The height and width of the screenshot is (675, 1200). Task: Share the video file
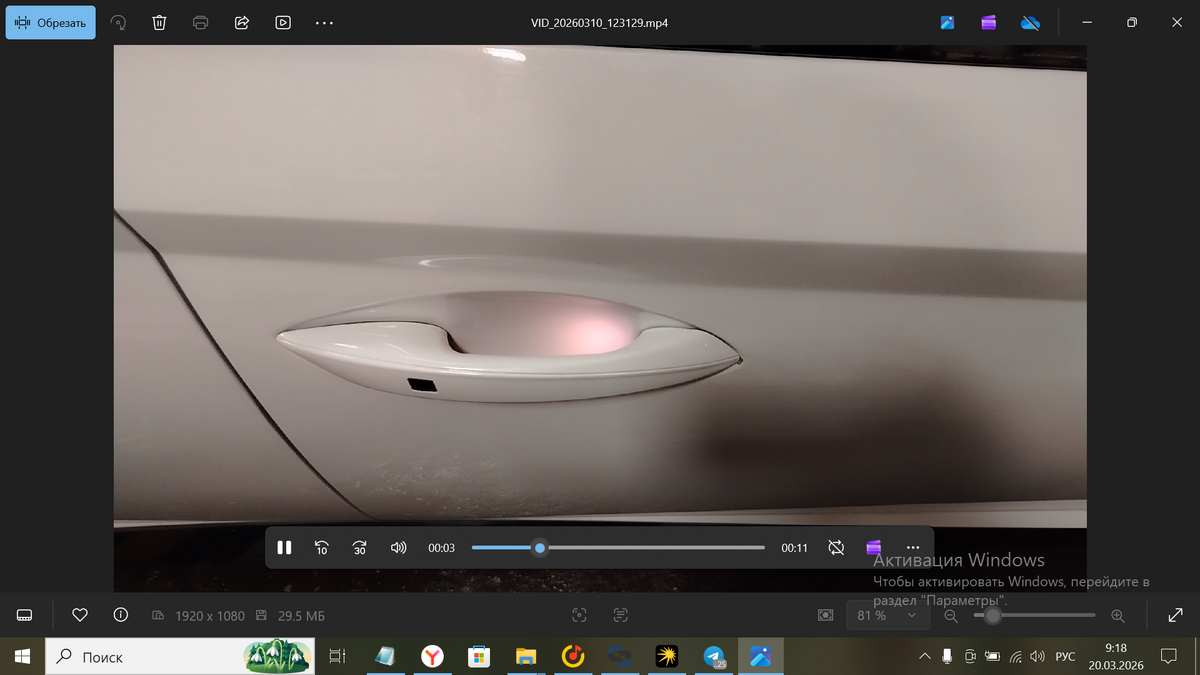242,22
